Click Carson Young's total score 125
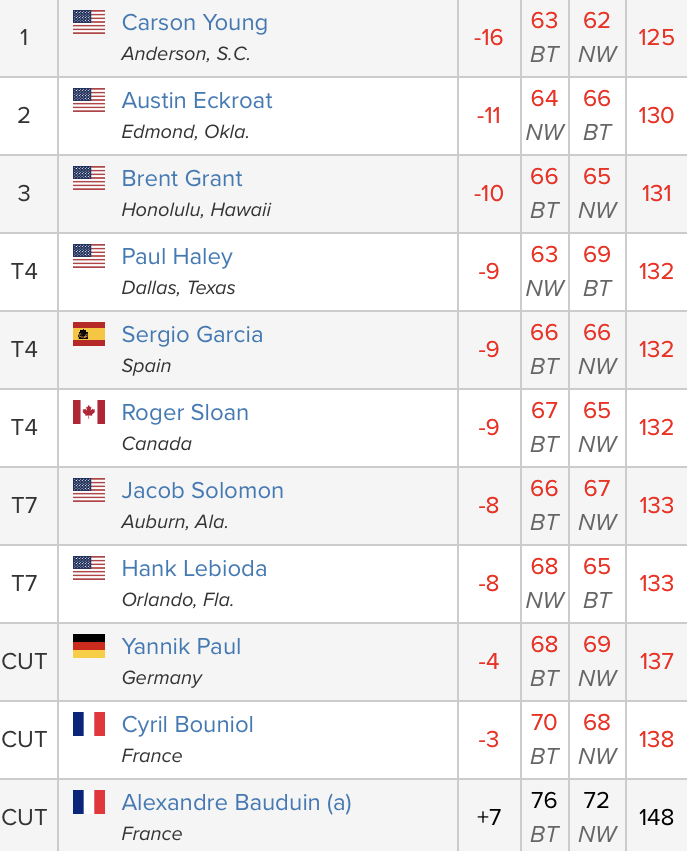 click(x=656, y=38)
